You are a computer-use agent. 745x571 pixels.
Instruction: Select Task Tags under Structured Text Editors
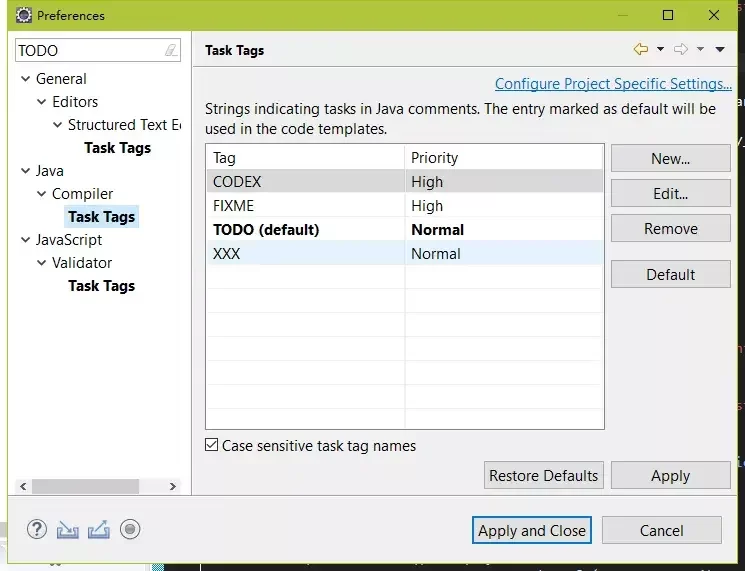117,148
